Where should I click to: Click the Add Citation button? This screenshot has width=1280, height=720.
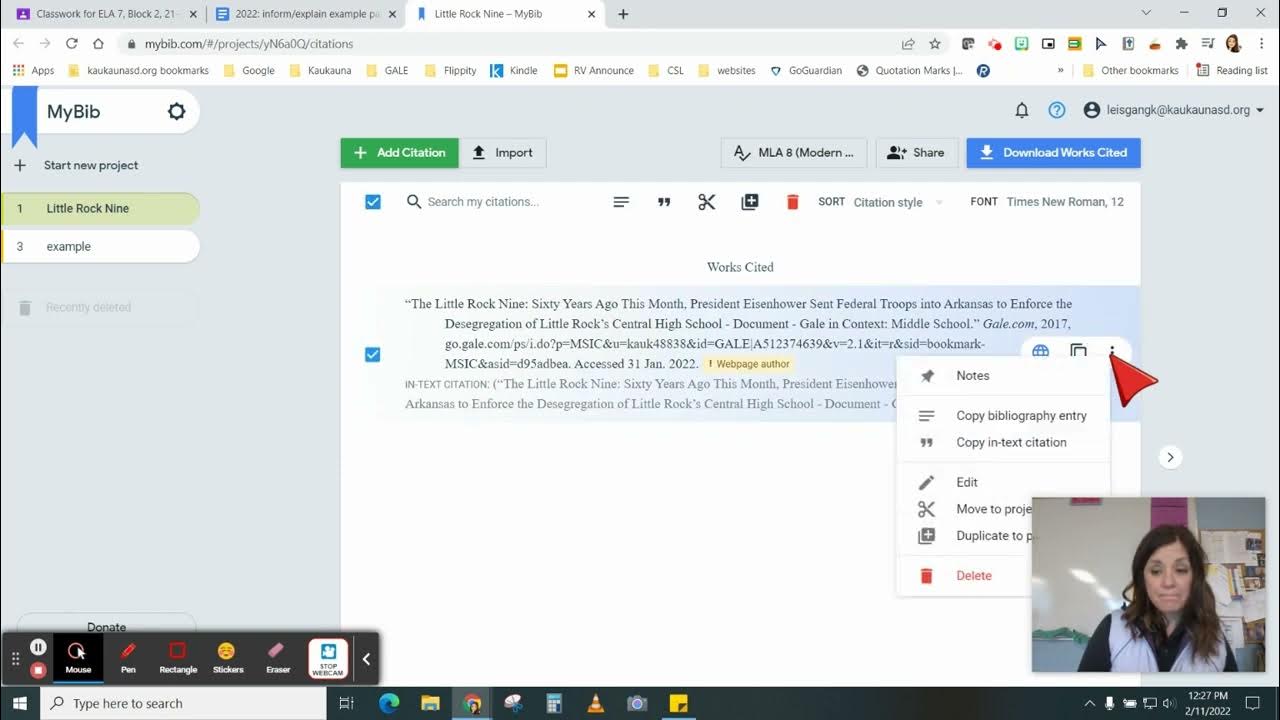tap(400, 153)
